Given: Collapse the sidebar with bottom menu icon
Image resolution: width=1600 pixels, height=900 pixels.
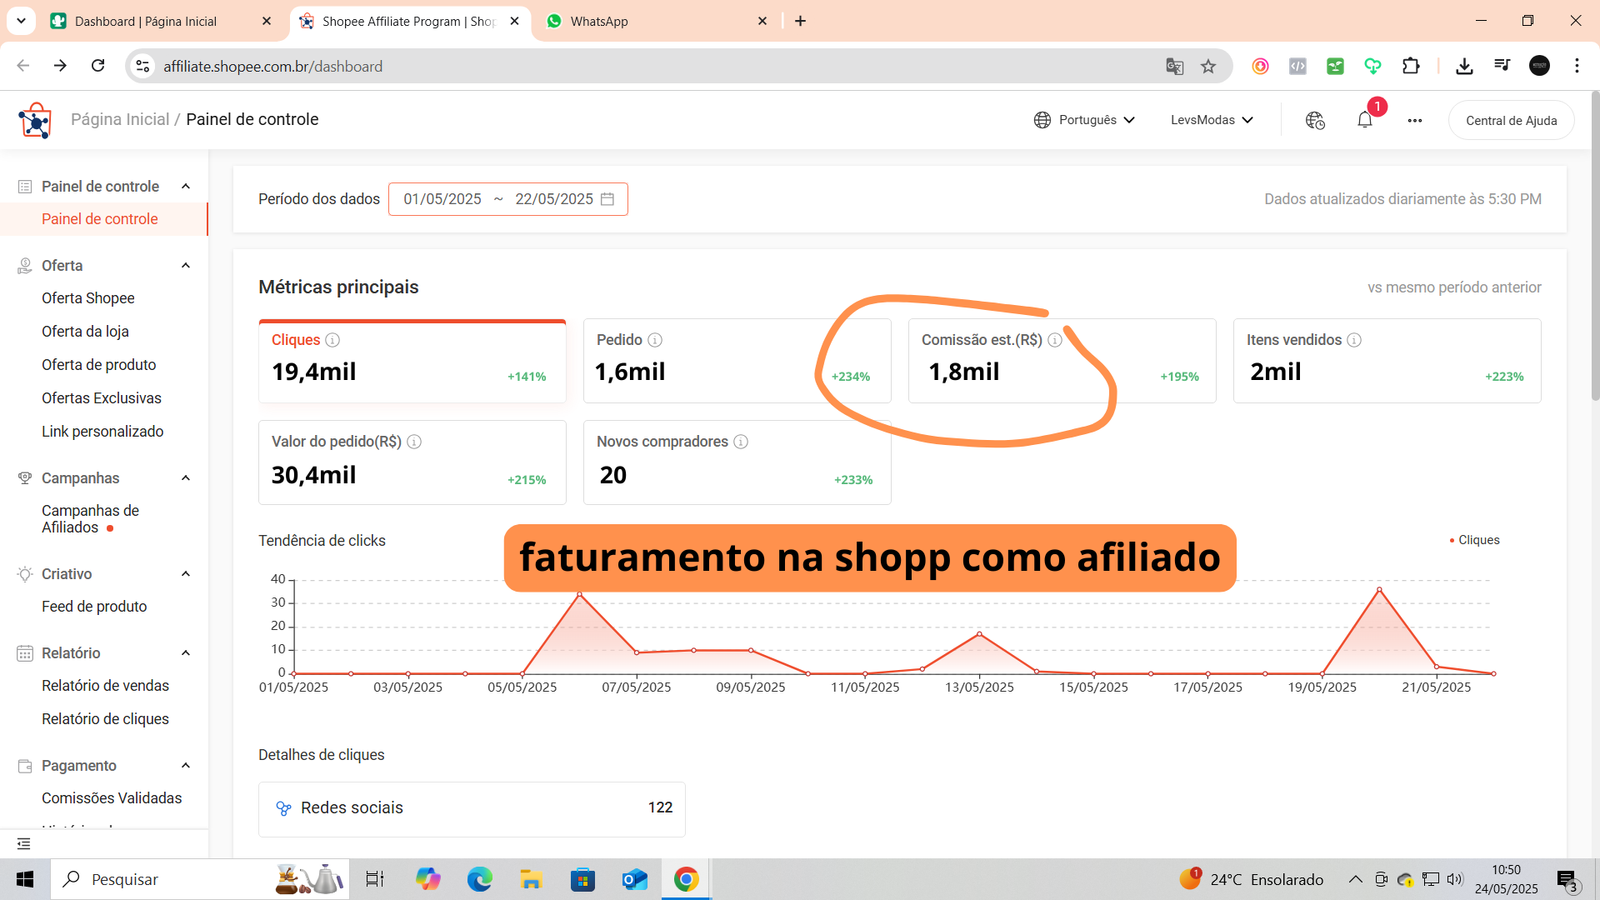Looking at the screenshot, I should point(24,844).
